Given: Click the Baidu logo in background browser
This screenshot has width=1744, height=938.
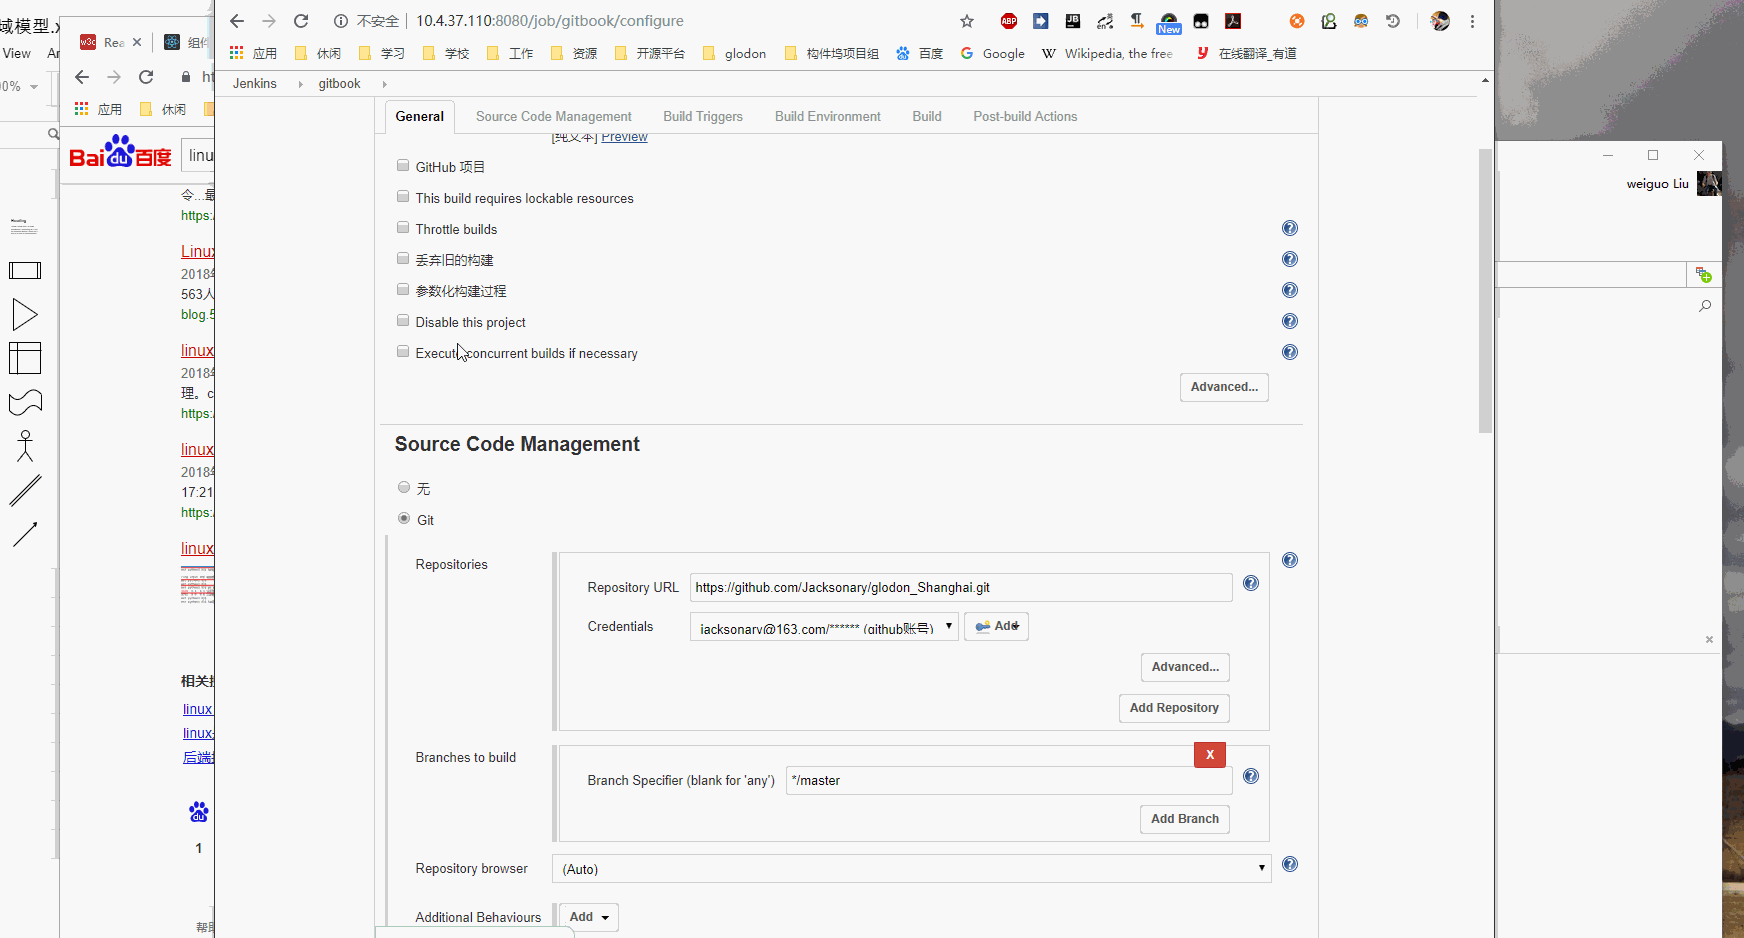Looking at the screenshot, I should pyautogui.click(x=120, y=152).
